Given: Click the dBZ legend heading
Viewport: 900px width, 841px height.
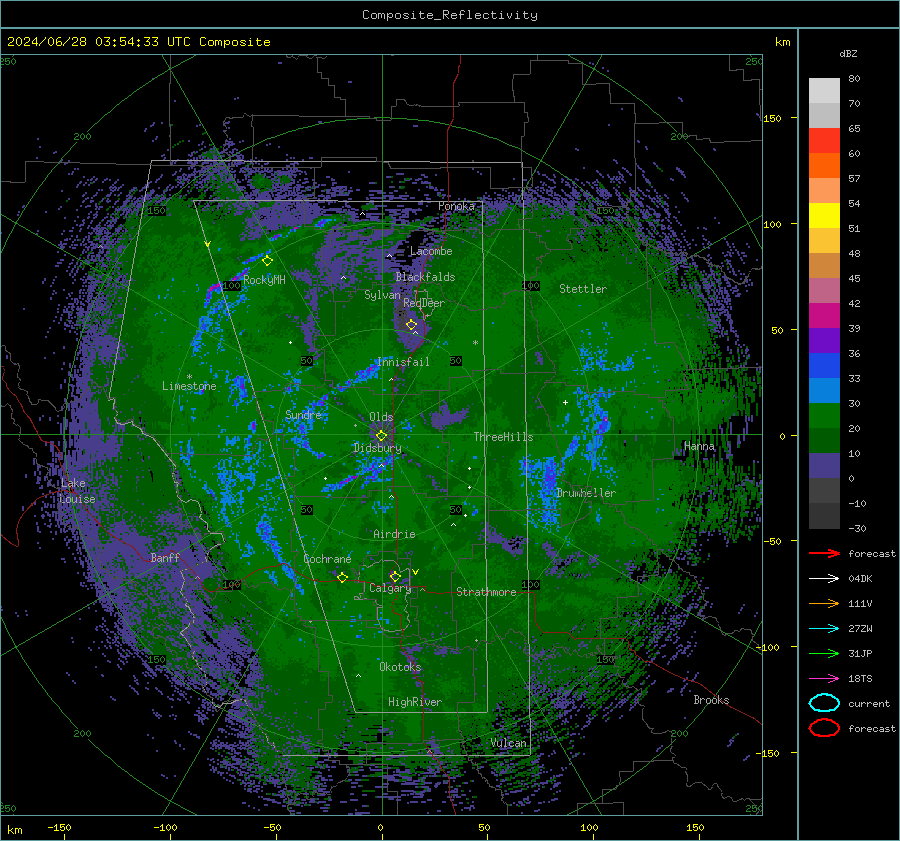Looking at the screenshot, I should (848, 53).
